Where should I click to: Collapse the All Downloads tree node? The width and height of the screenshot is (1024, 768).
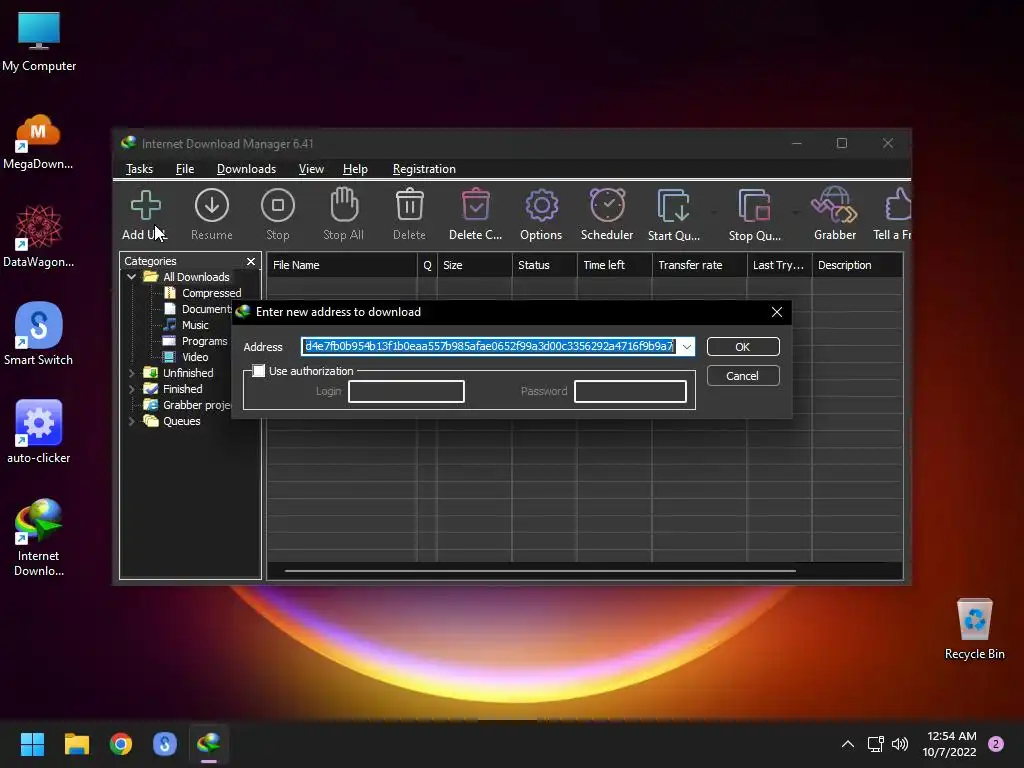[x=132, y=277]
